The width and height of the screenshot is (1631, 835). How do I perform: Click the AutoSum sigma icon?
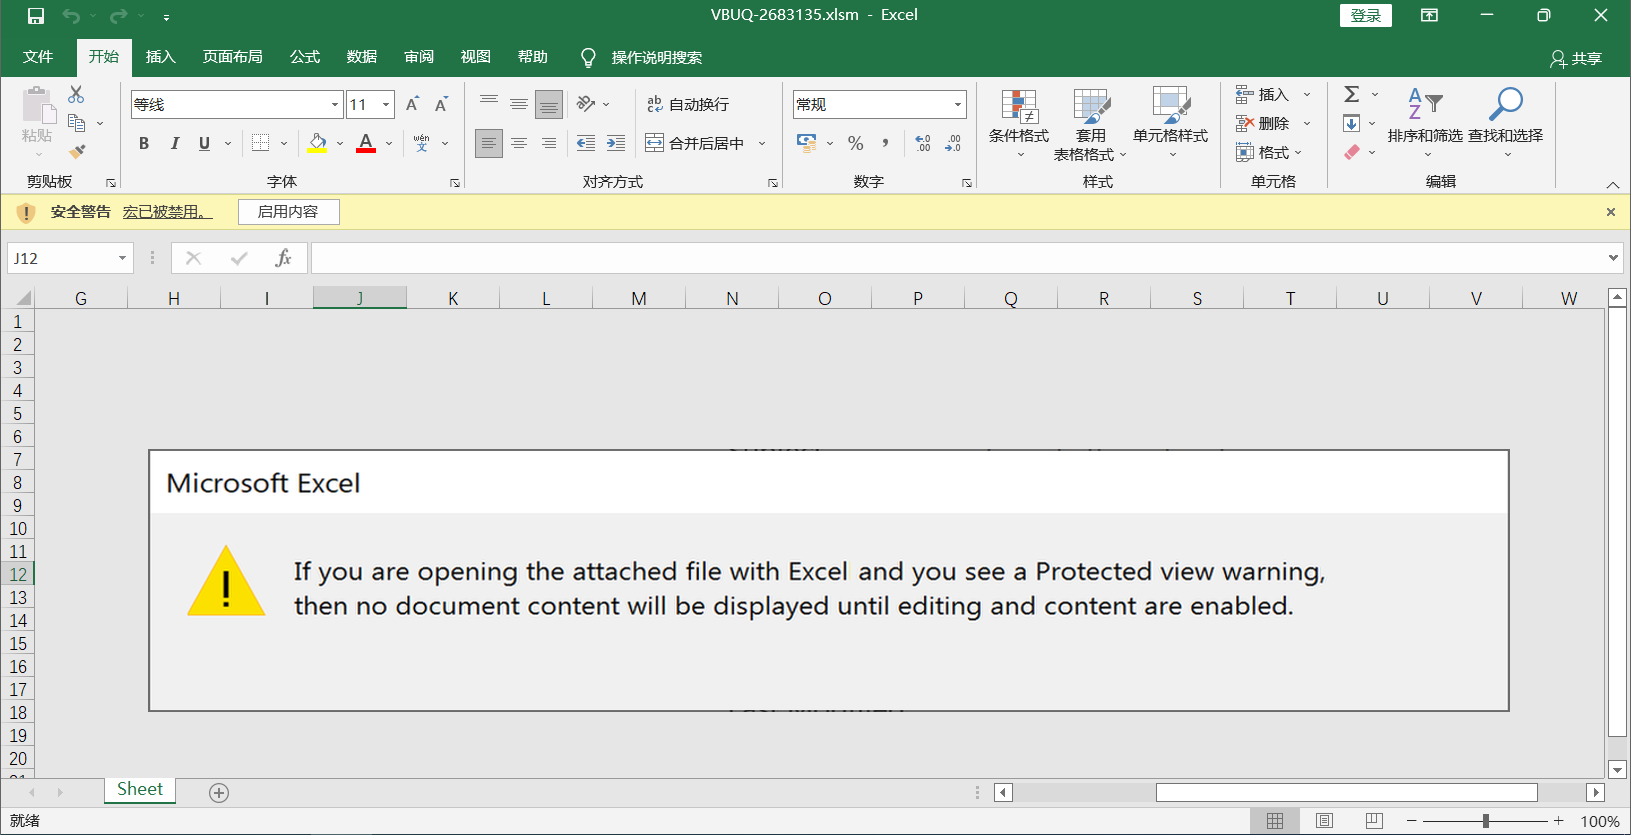pyautogui.click(x=1351, y=94)
